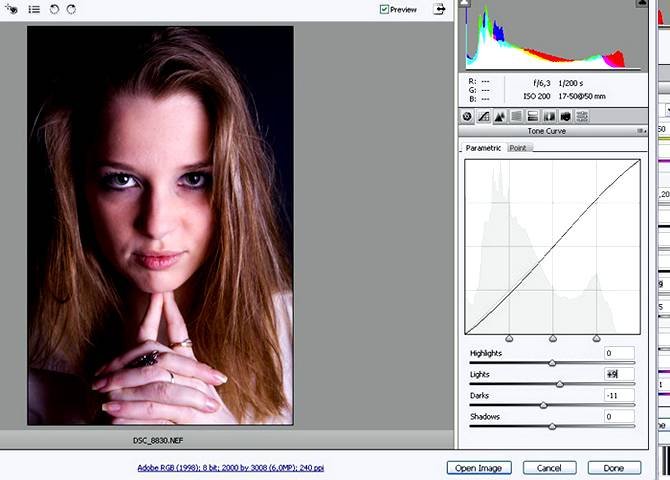The height and width of the screenshot is (480, 670).
Task: Rotate image 90 degrees clockwise
Action: (70, 9)
